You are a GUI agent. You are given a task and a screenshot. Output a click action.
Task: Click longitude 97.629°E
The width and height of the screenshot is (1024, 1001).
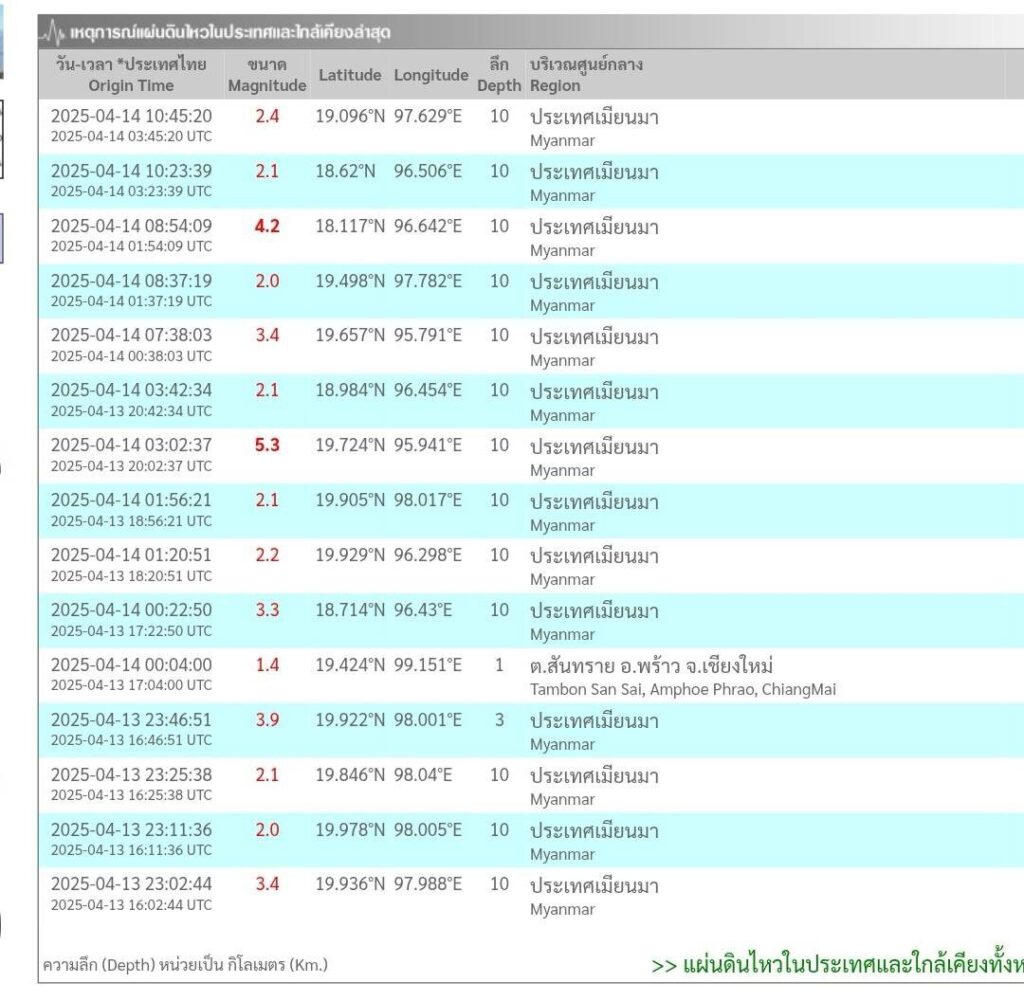pyautogui.click(x=428, y=116)
